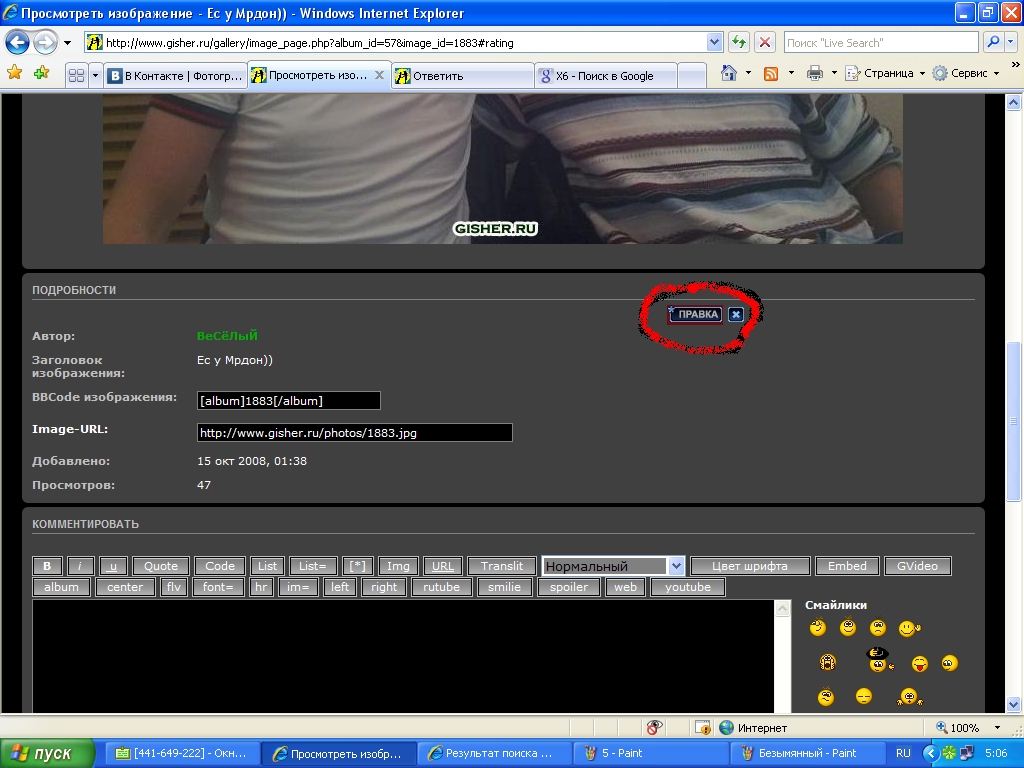Viewport: 1024px width, 768px height.
Task: Toggle bold B formatting button
Action: 47,566
